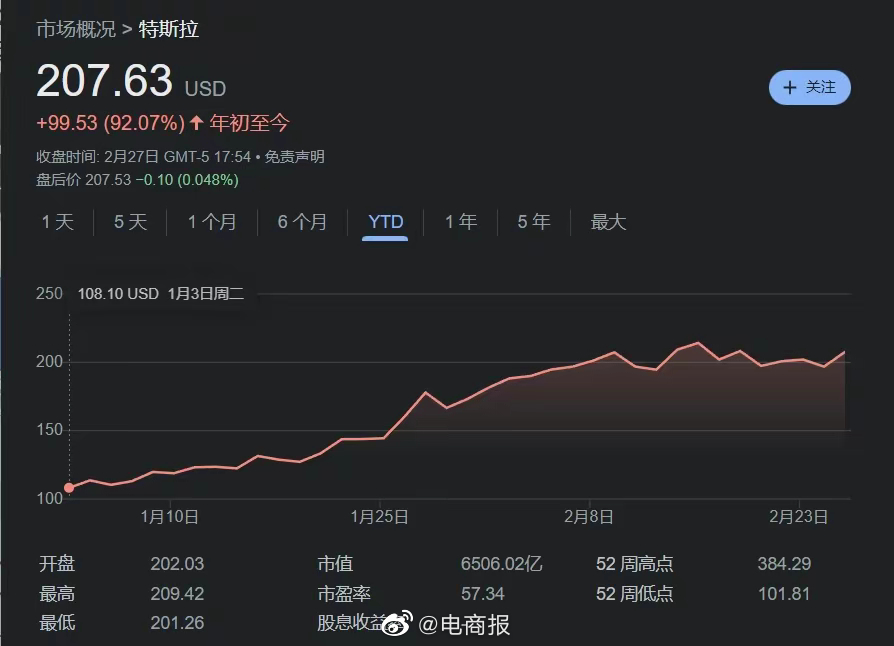The image size is (894, 646).
Task: Click the 关注 follow button
Action: [810, 87]
